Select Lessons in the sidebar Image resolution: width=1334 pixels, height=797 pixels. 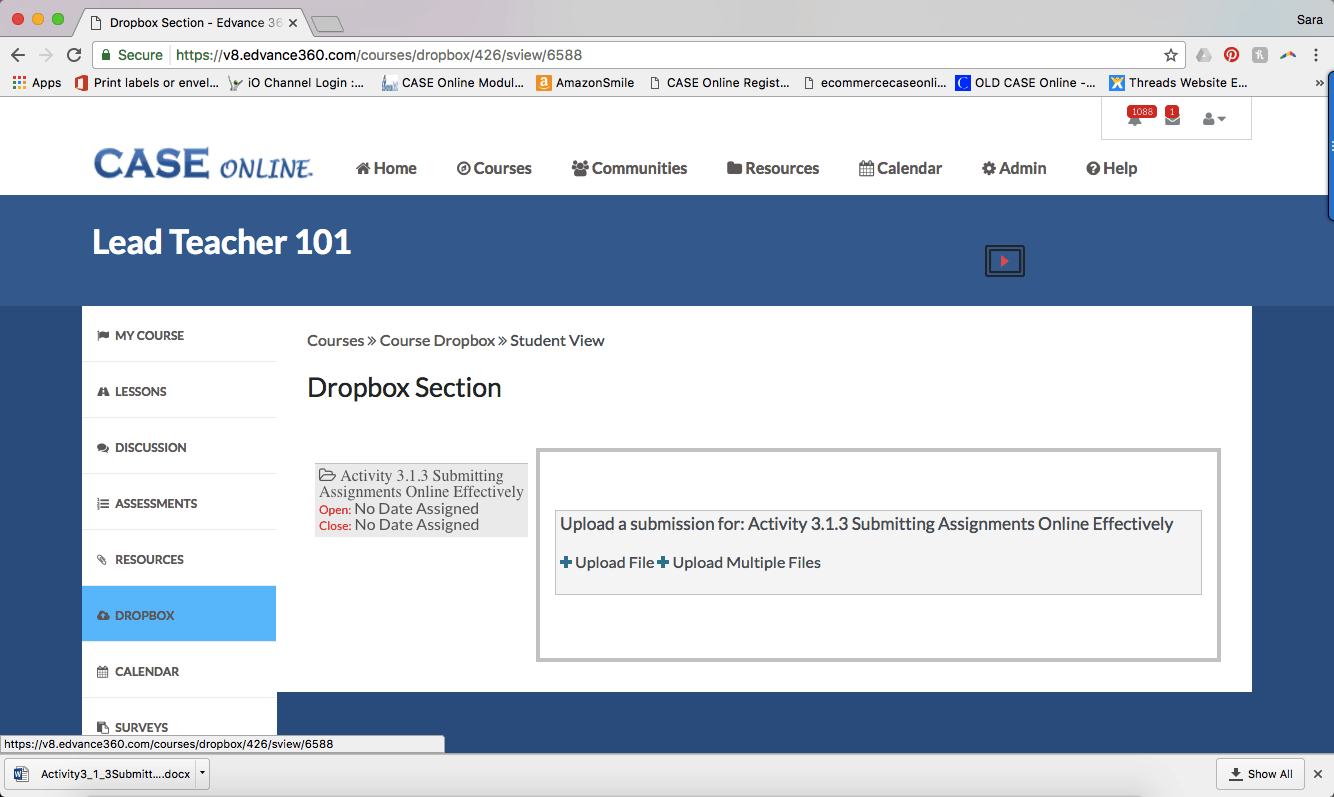tap(140, 391)
